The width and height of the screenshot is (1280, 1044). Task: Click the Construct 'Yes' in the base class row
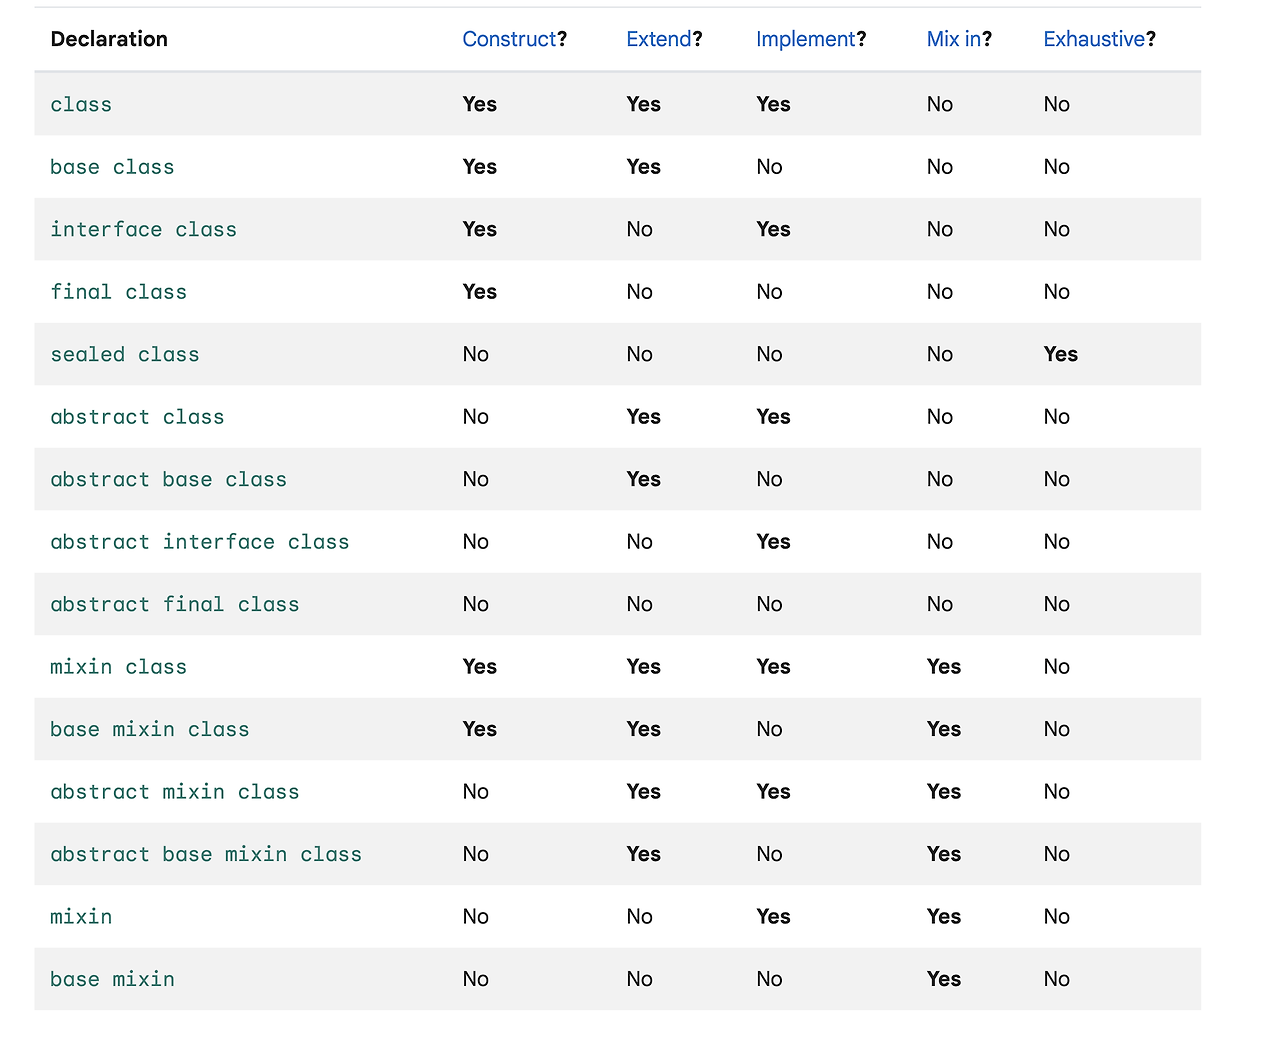tap(480, 167)
